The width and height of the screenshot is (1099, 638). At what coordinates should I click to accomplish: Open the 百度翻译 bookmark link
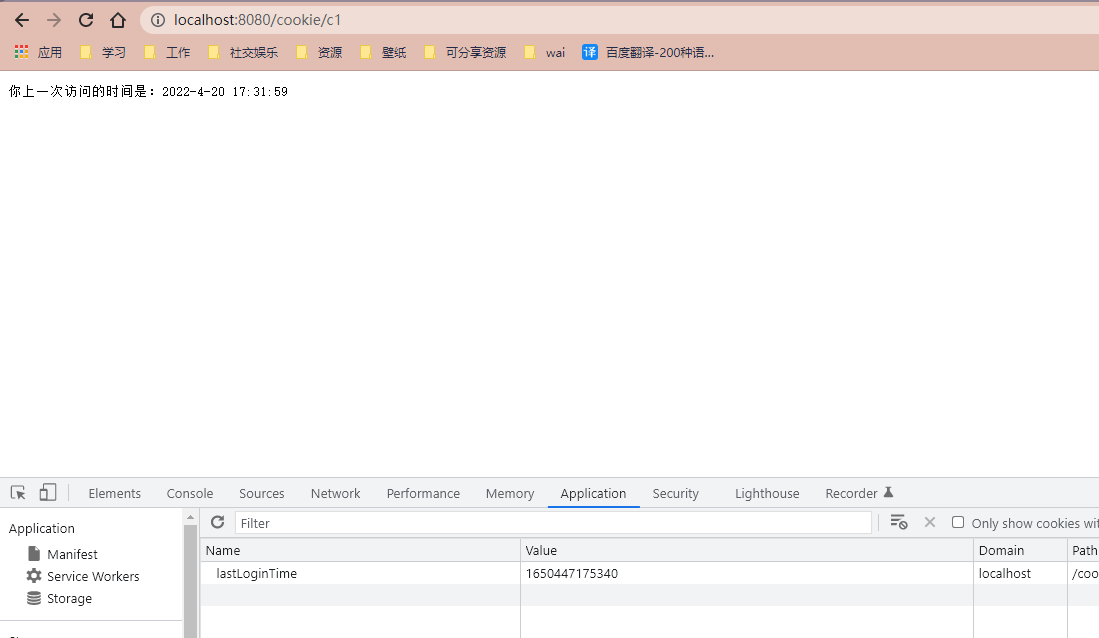[648, 52]
